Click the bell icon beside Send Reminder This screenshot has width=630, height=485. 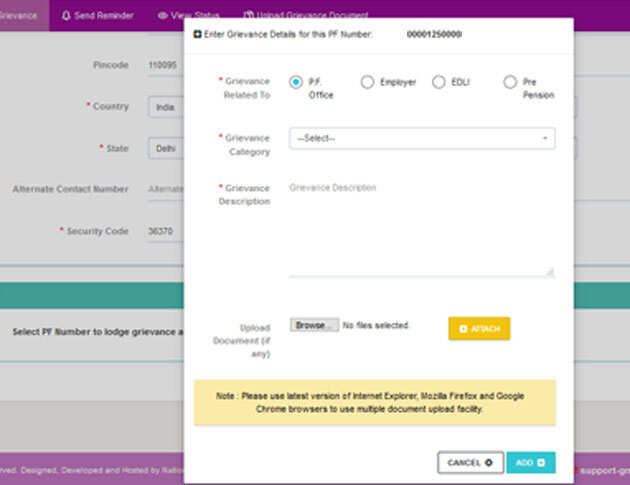click(x=66, y=16)
